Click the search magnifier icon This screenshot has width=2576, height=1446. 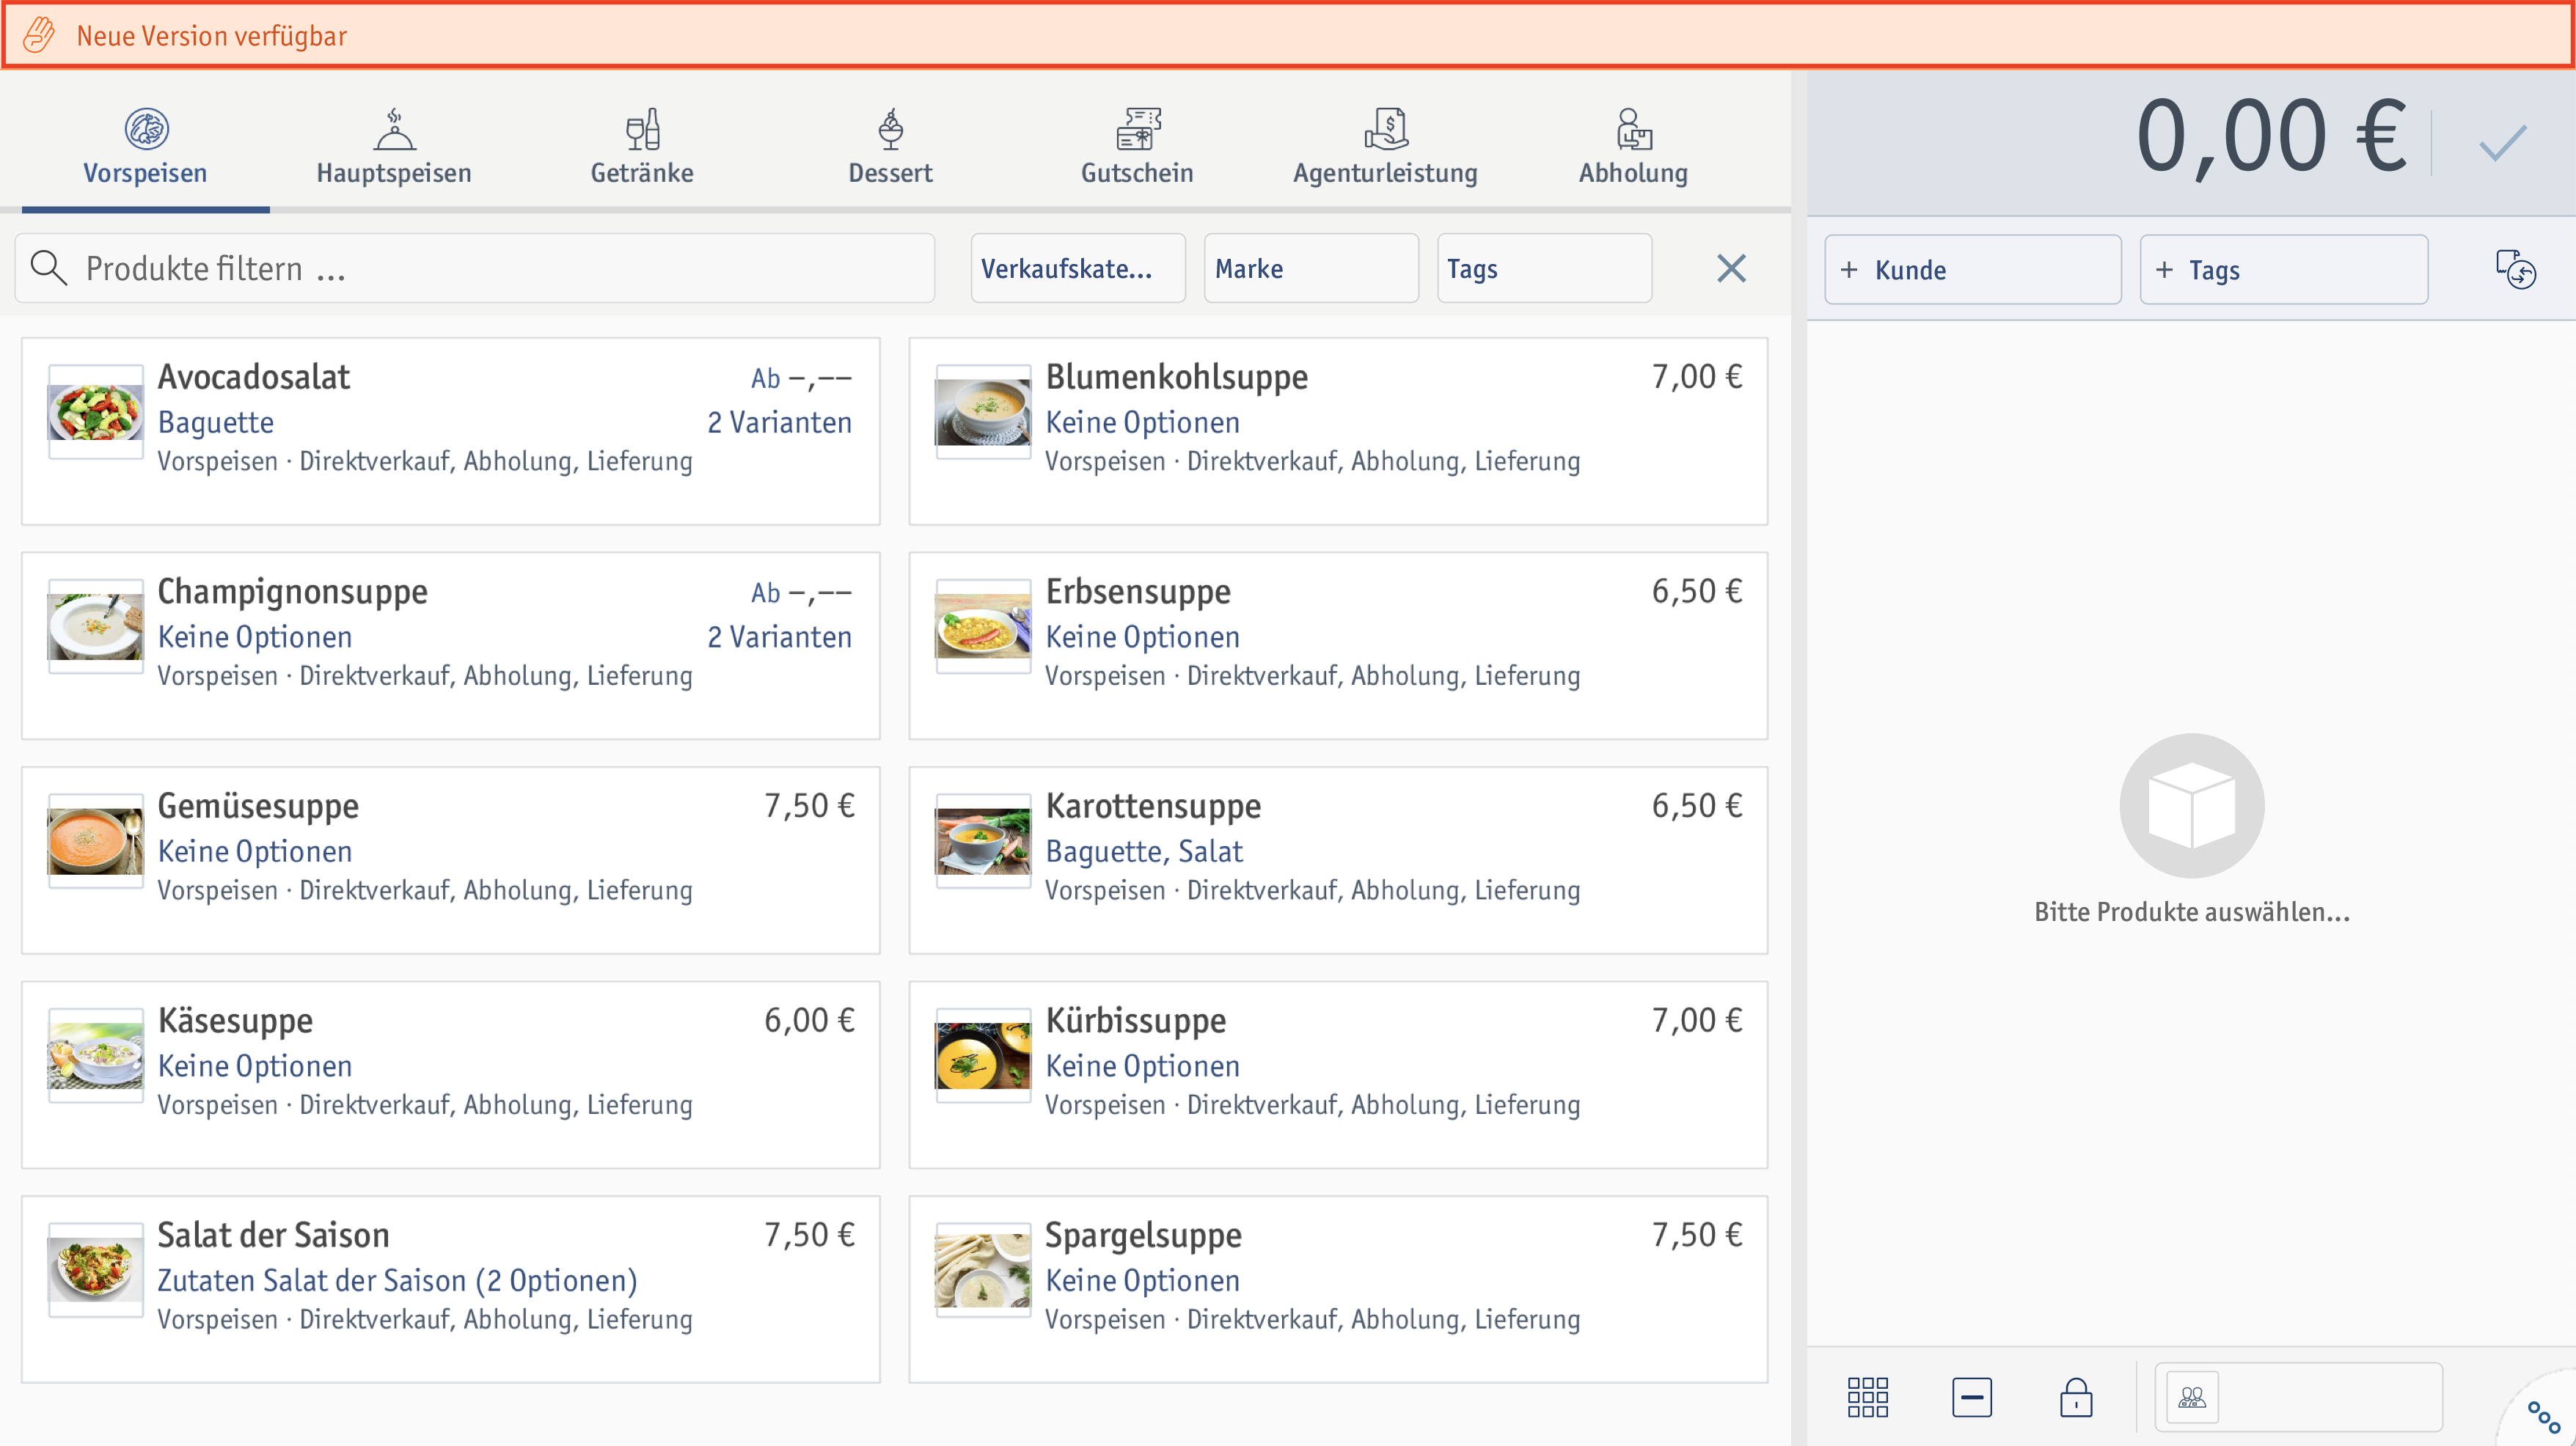click(x=48, y=268)
